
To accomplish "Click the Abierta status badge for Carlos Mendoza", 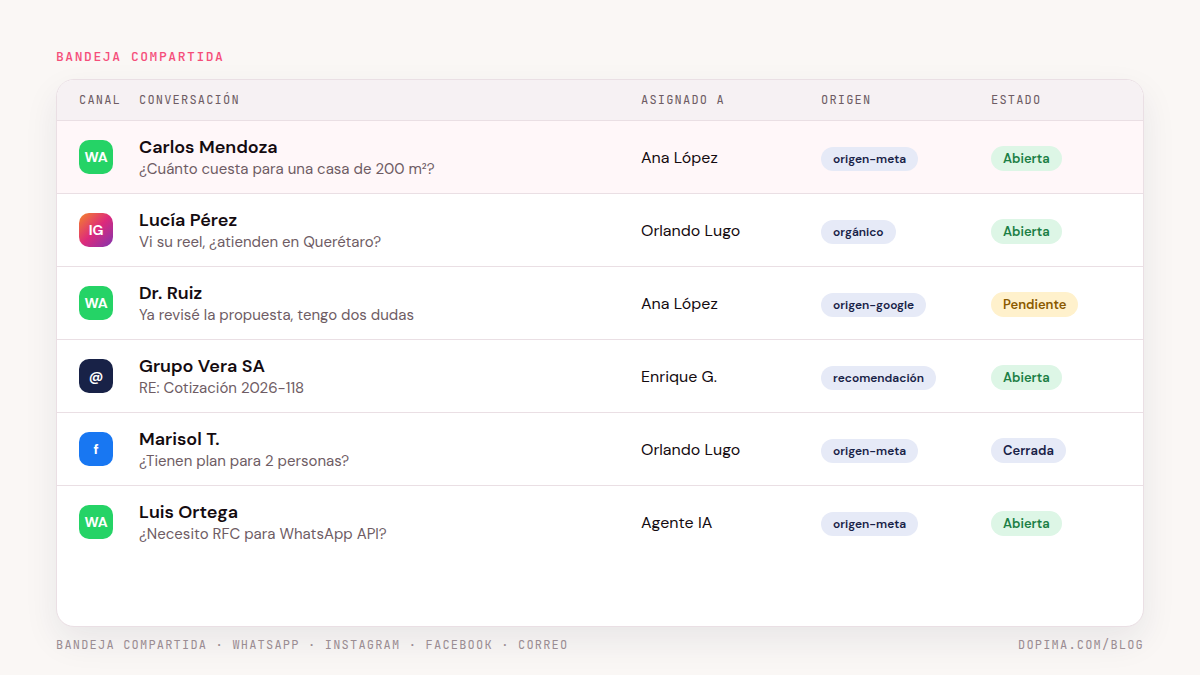I will point(1026,158).
